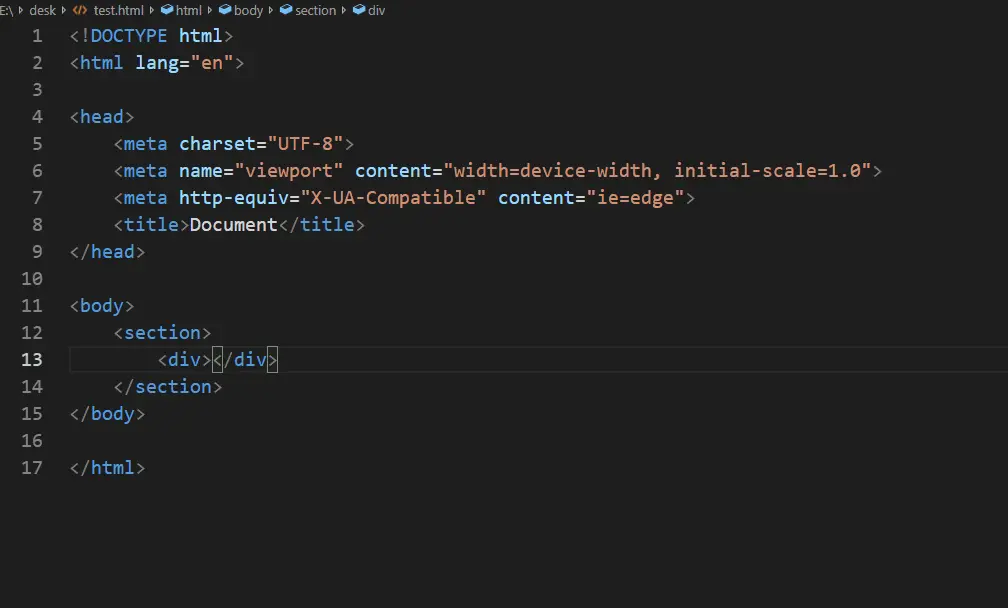Image resolution: width=1008 pixels, height=608 pixels.
Task: Expand breadcrumb arrow after desk
Action: click(64, 10)
